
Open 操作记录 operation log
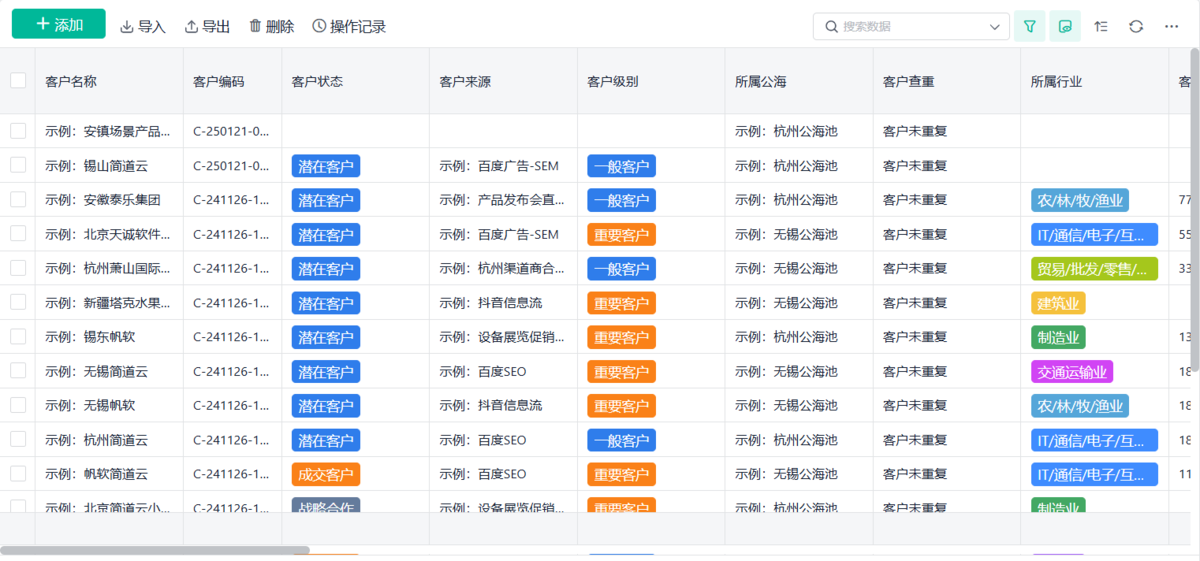coord(349,27)
